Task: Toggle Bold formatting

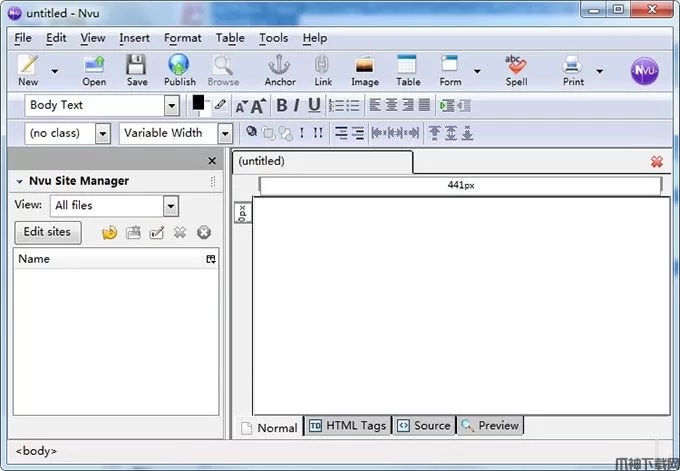Action: pos(282,105)
